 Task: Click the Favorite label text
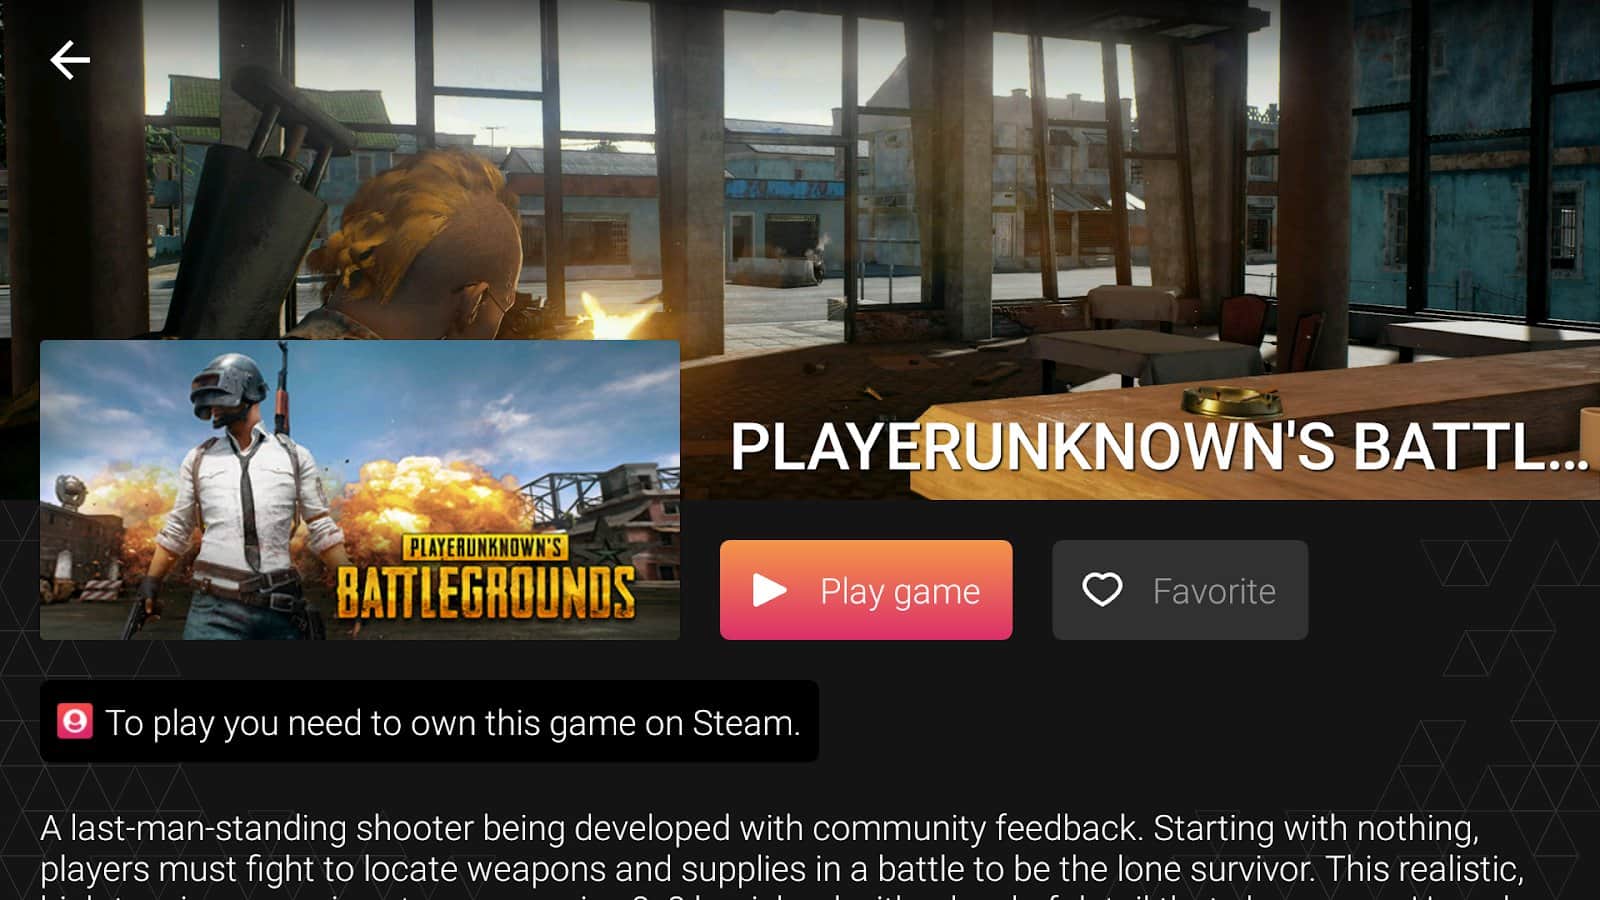point(1214,591)
